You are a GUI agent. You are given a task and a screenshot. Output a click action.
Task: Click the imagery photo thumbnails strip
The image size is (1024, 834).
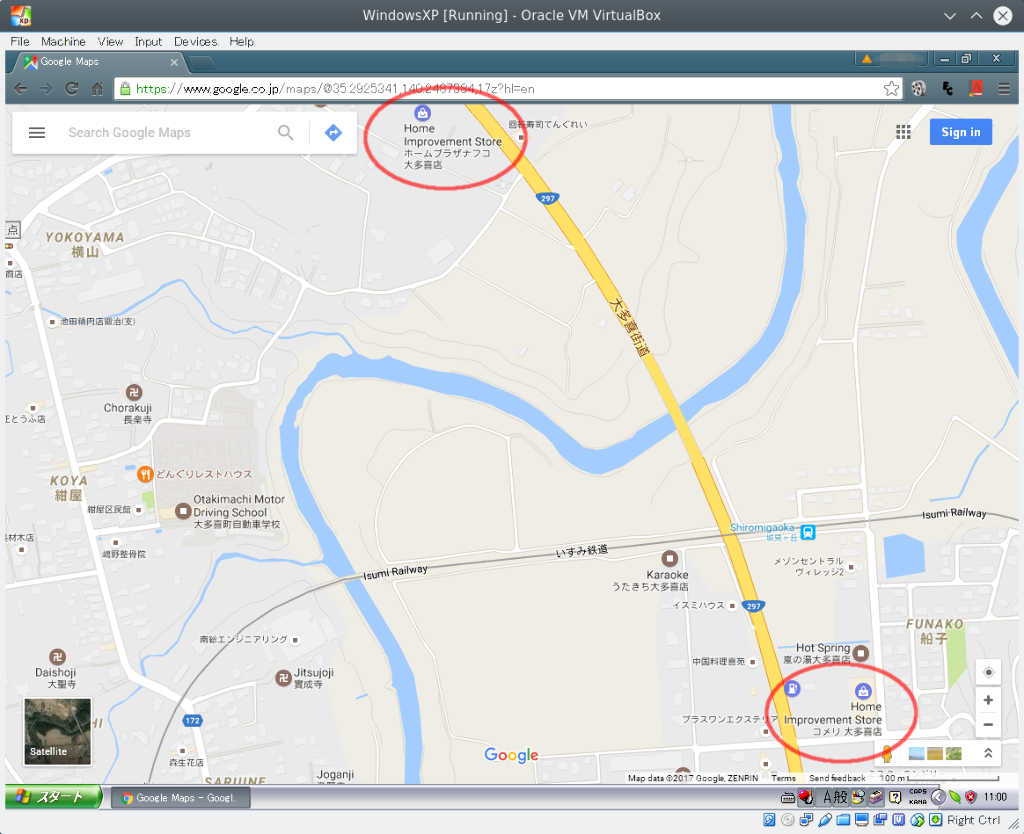(935, 753)
